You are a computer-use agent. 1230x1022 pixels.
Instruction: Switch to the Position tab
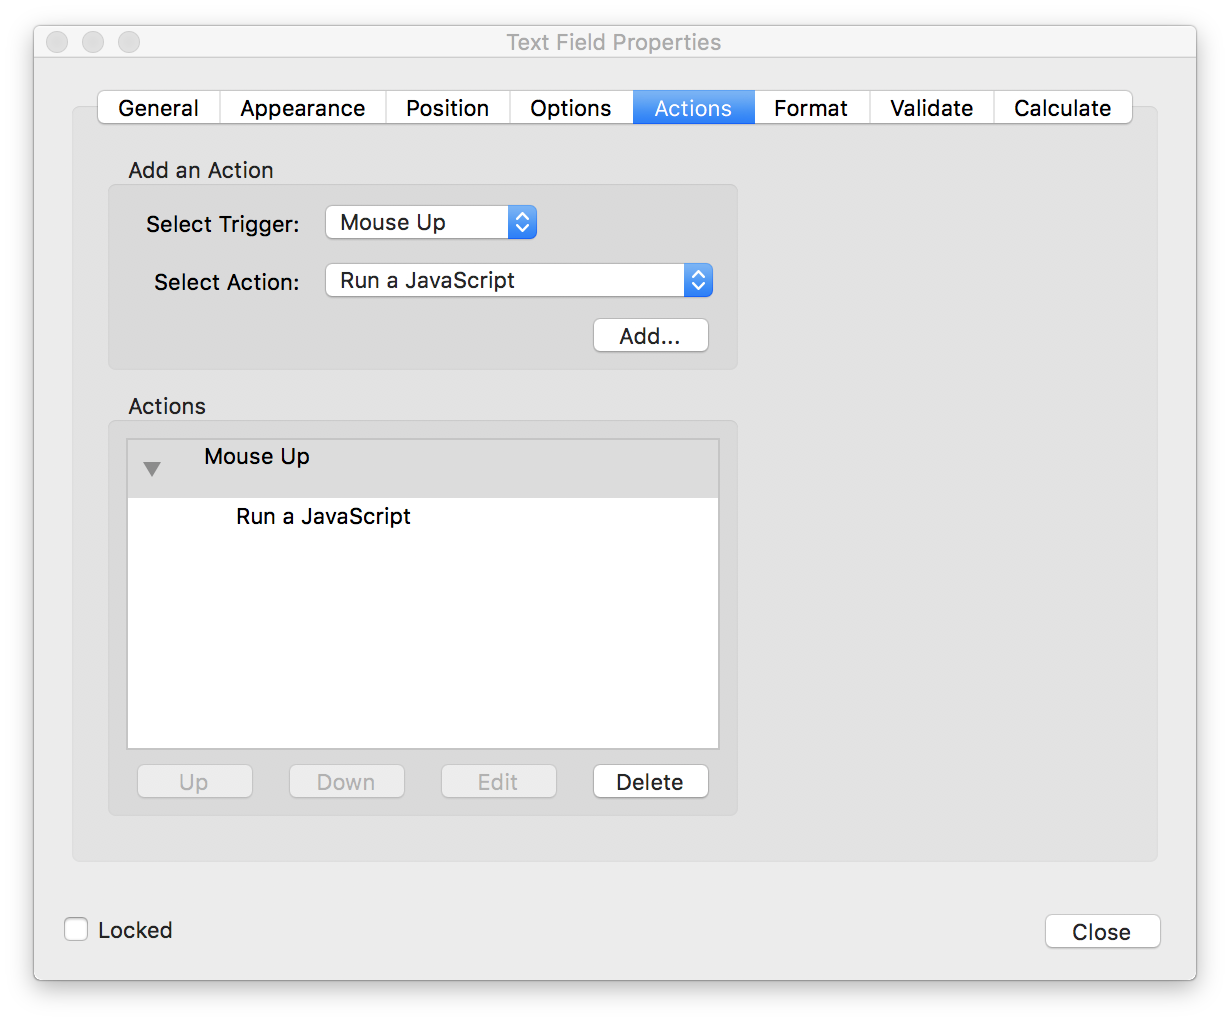pos(447,107)
